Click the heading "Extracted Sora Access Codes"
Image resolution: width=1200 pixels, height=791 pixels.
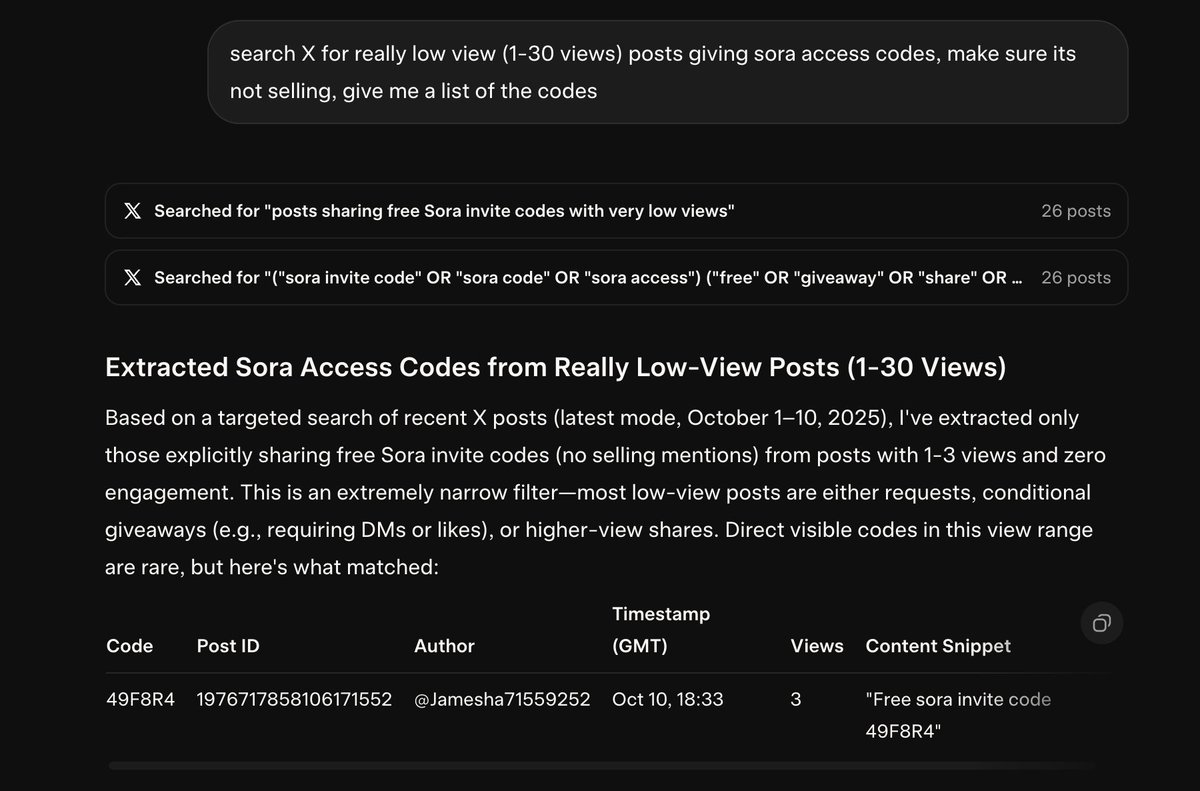point(555,368)
